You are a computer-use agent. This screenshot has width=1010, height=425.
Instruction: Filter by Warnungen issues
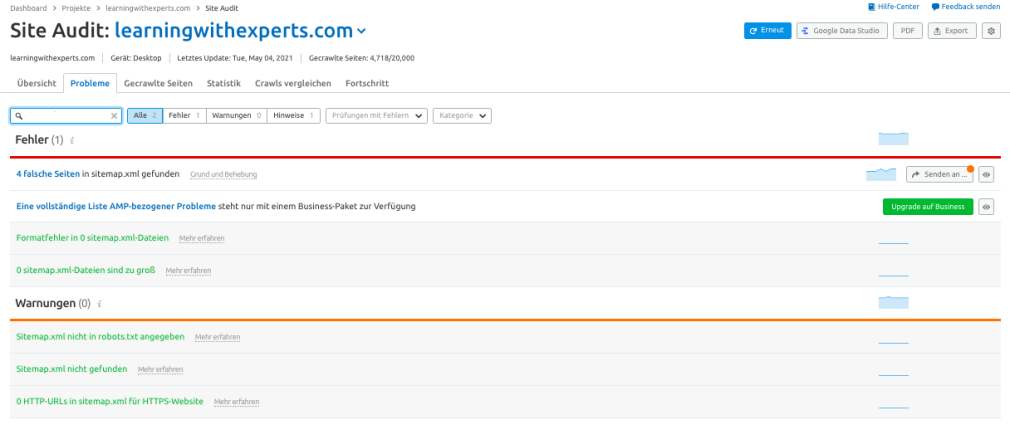tap(236, 116)
